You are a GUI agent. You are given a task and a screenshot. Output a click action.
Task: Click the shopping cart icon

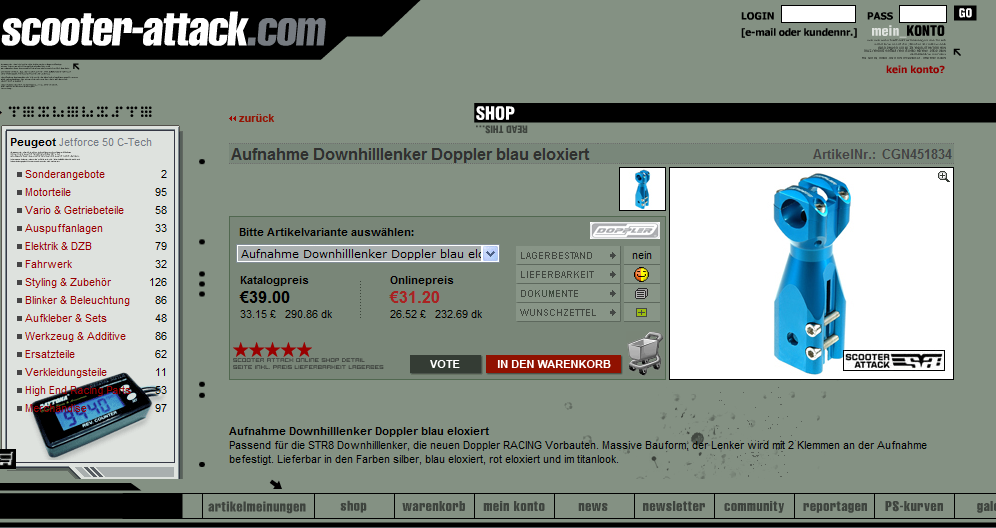pyautogui.click(x=644, y=353)
